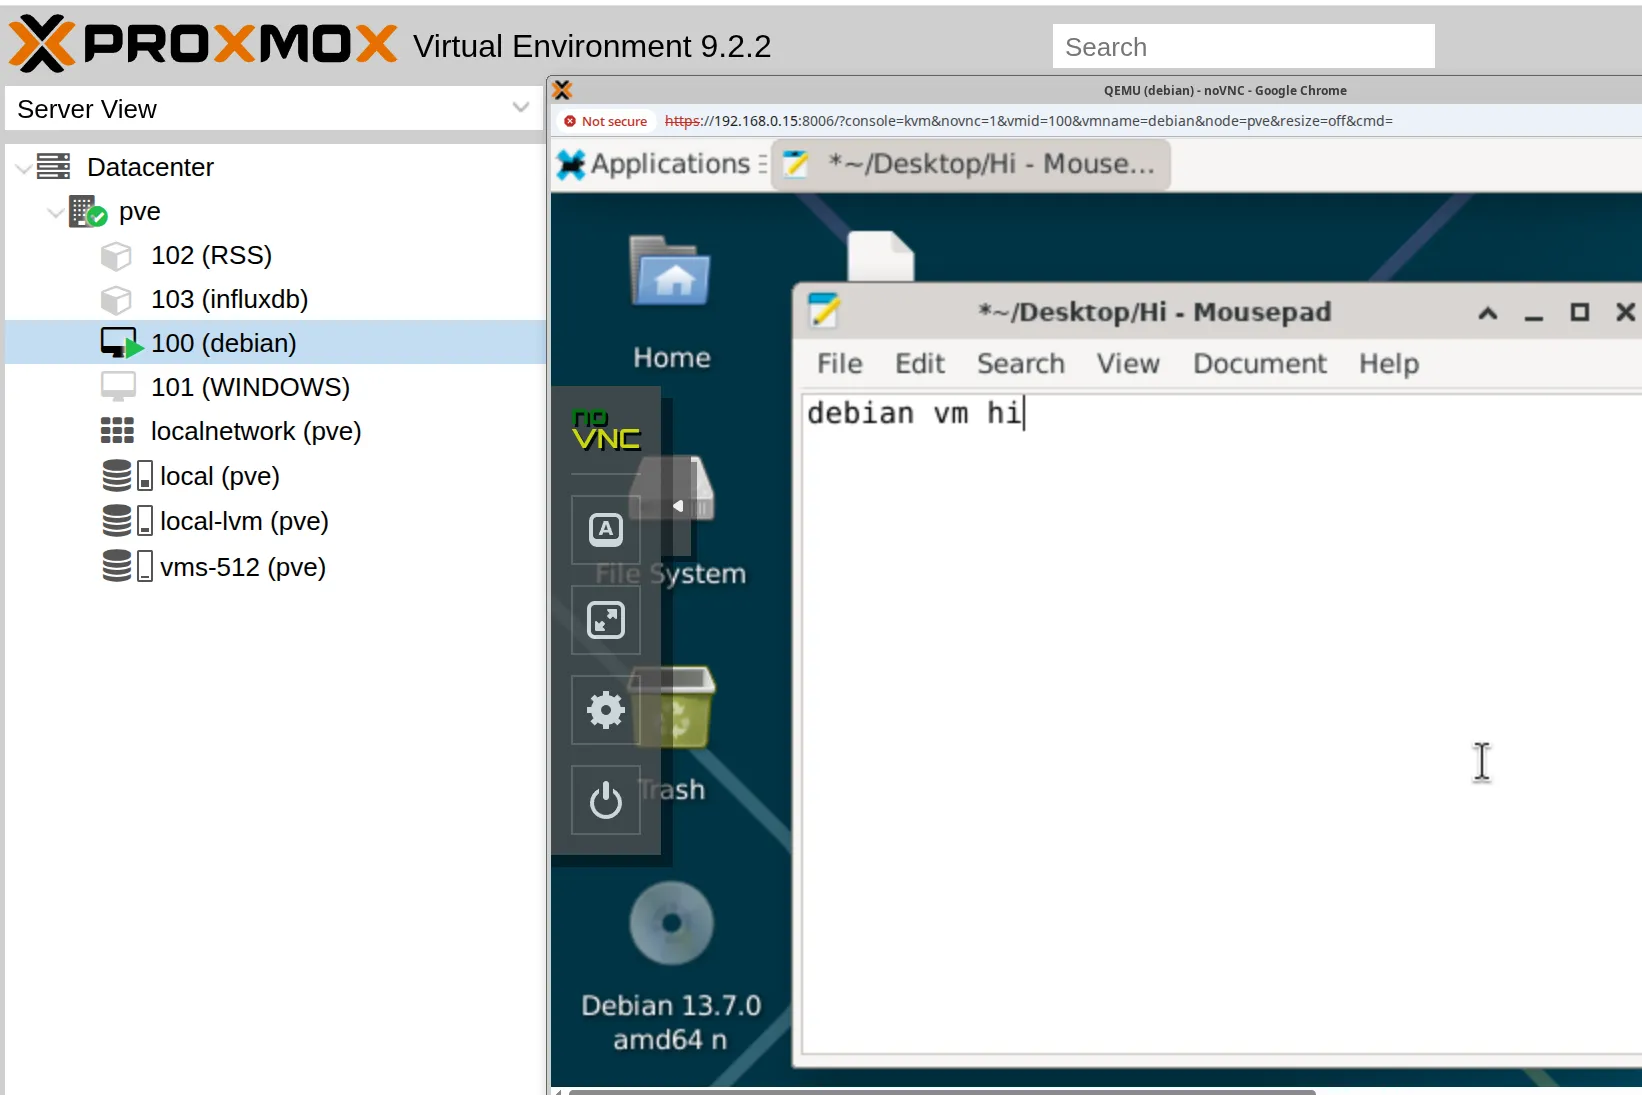The width and height of the screenshot is (1642, 1095).
Task: Collapse the noVNC control bar handle
Action: pos(678,506)
